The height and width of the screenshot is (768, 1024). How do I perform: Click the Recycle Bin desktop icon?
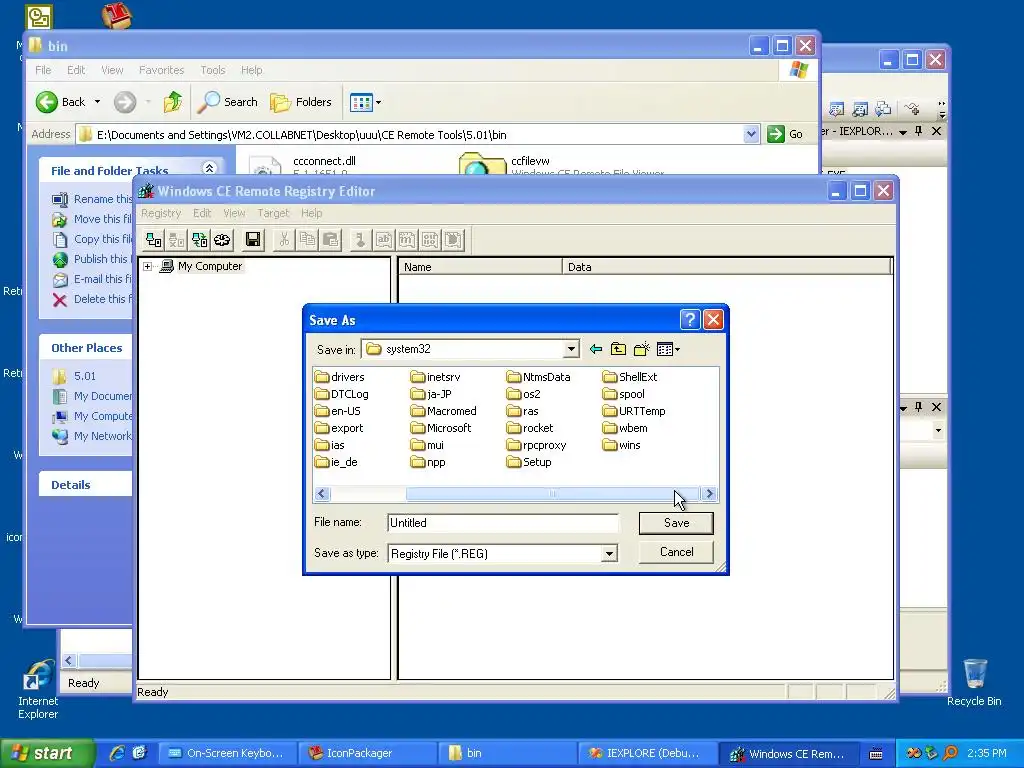tap(974, 682)
